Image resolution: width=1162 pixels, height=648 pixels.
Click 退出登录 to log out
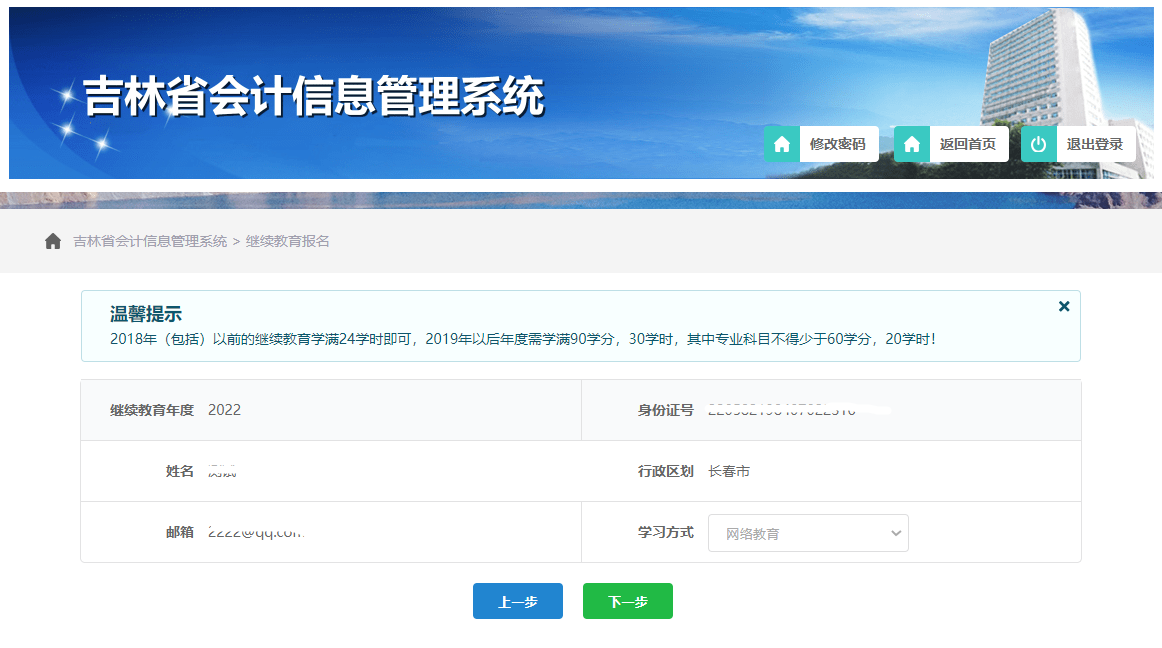coord(1094,144)
